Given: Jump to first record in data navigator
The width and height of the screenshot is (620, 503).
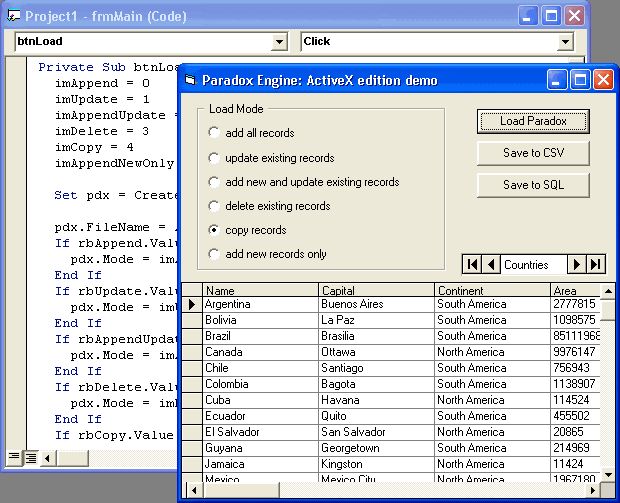Looking at the screenshot, I should (472, 264).
